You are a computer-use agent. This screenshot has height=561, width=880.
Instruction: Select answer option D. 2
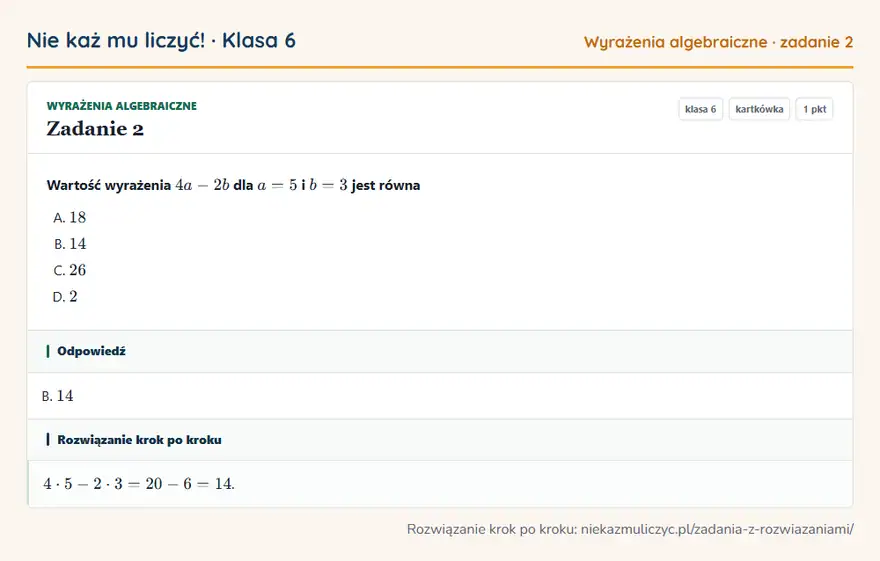pyautogui.click(x=65, y=297)
